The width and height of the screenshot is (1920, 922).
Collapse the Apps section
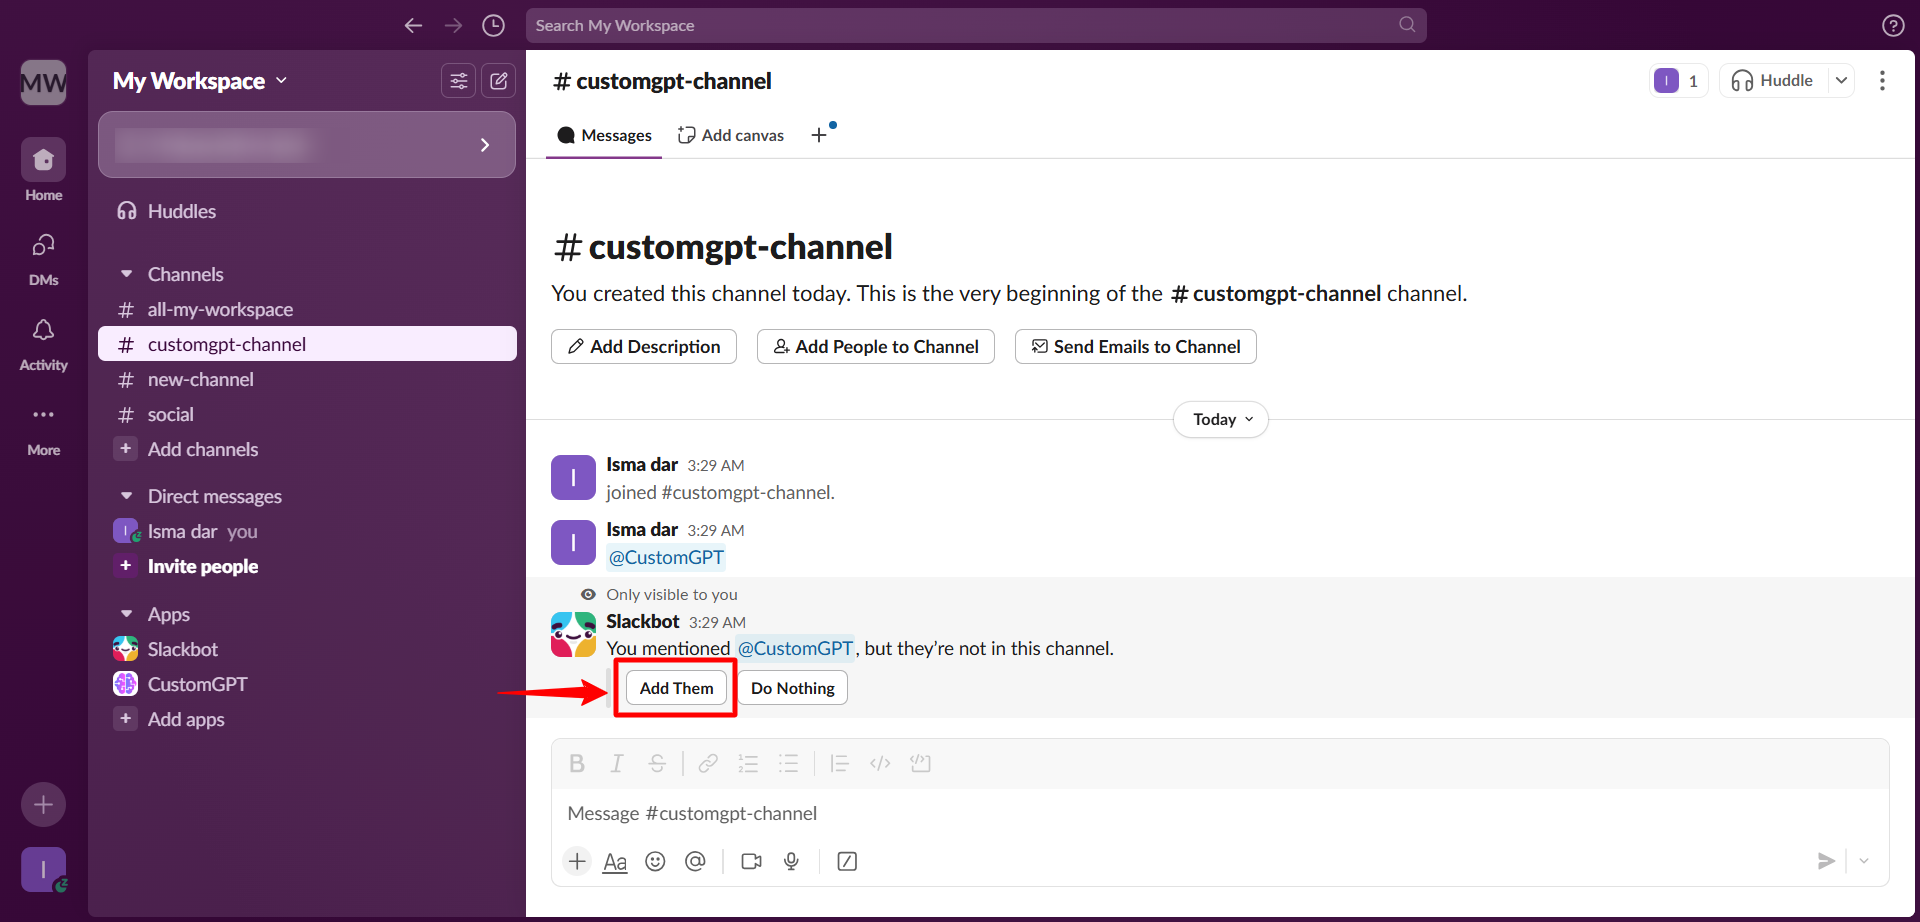pos(126,614)
